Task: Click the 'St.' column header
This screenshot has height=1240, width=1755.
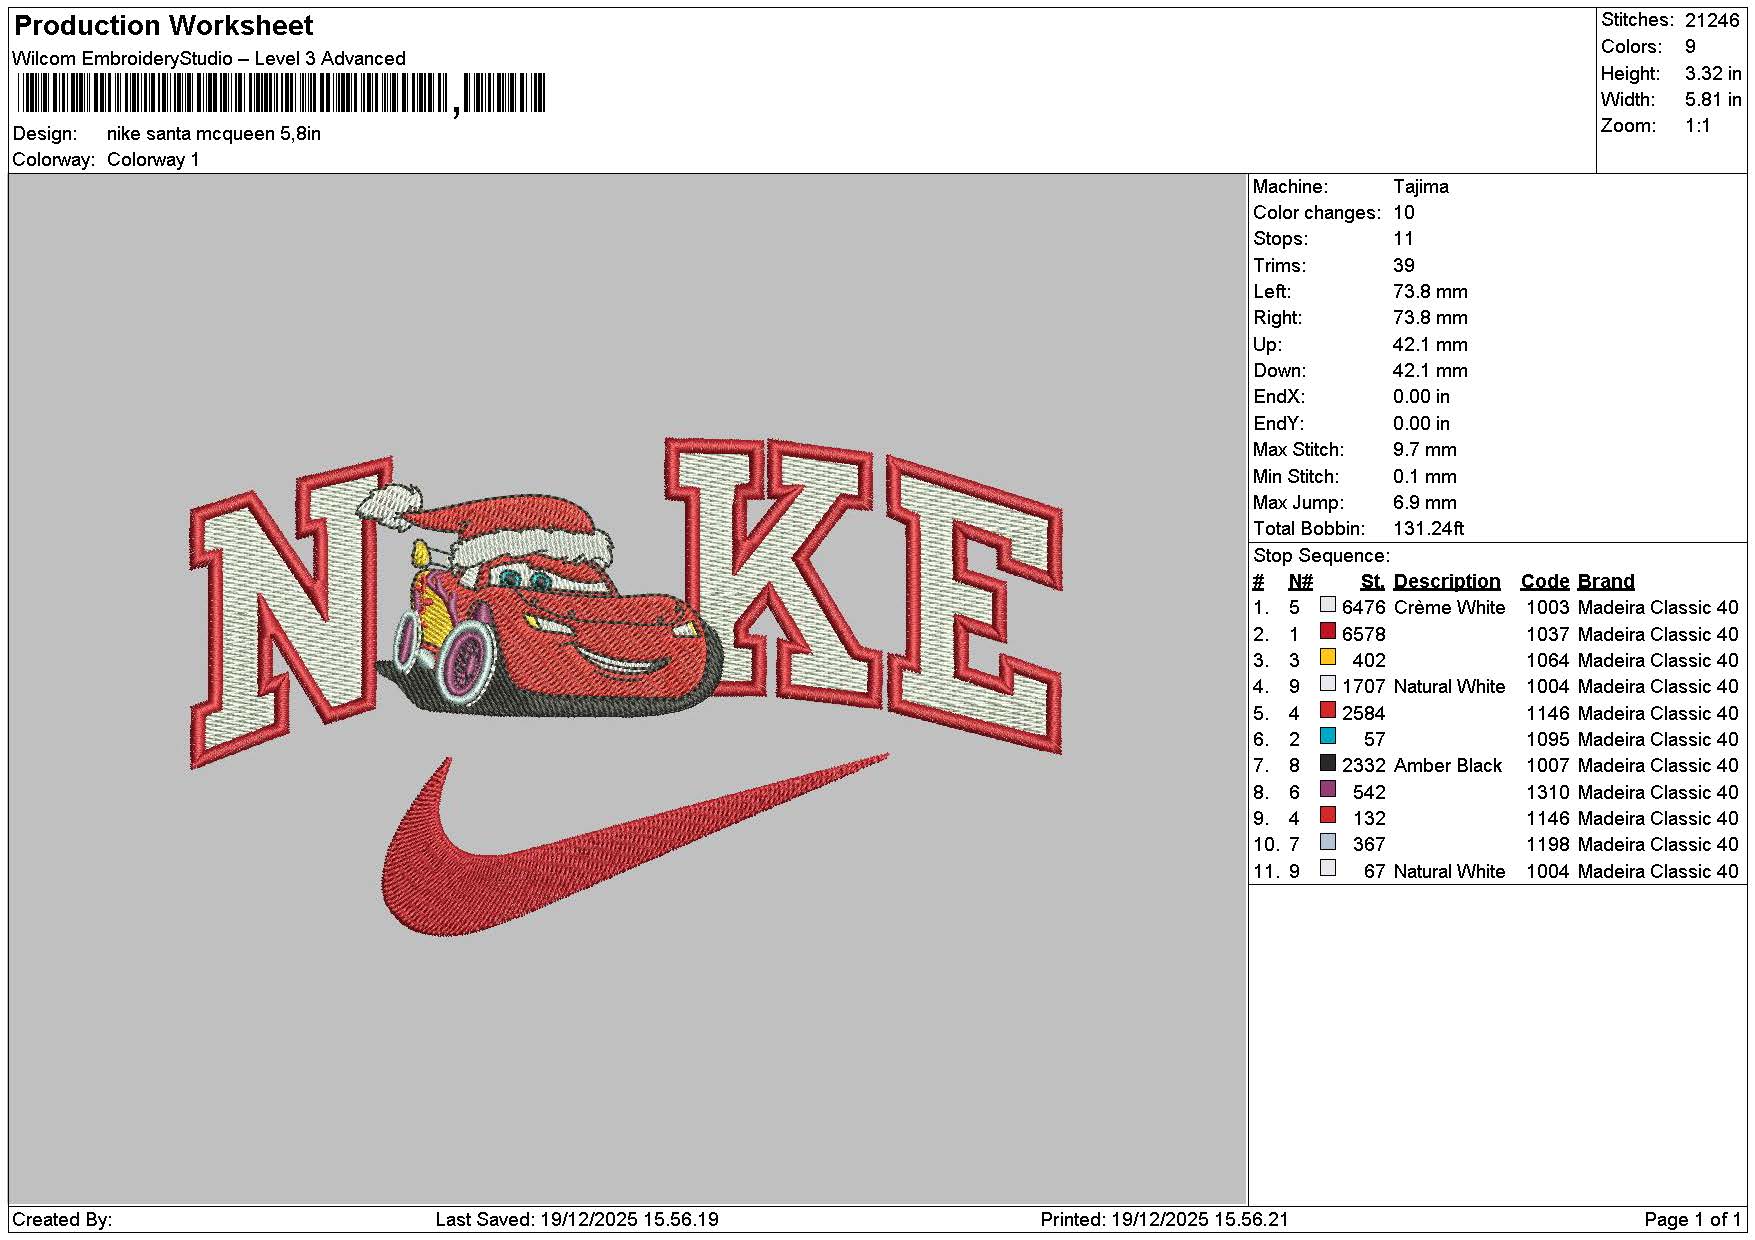Action: (1372, 582)
